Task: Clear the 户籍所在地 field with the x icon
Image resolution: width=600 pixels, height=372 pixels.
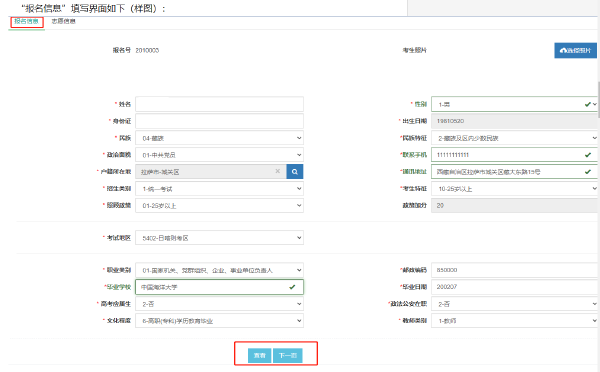Action: [x=278, y=171]
